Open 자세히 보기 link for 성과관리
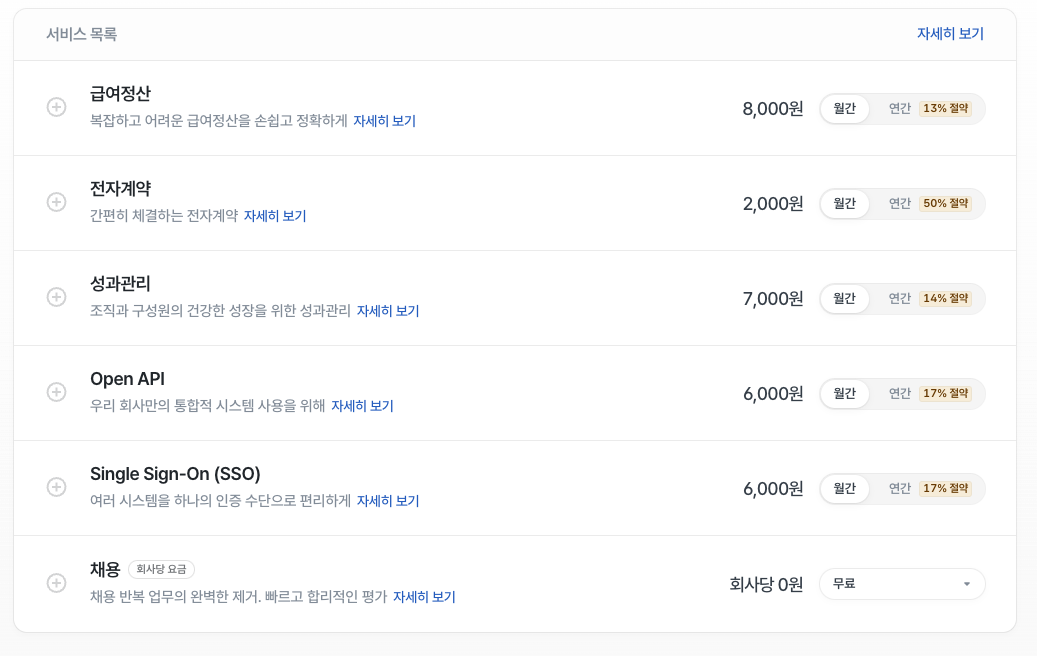 [388, 311]
